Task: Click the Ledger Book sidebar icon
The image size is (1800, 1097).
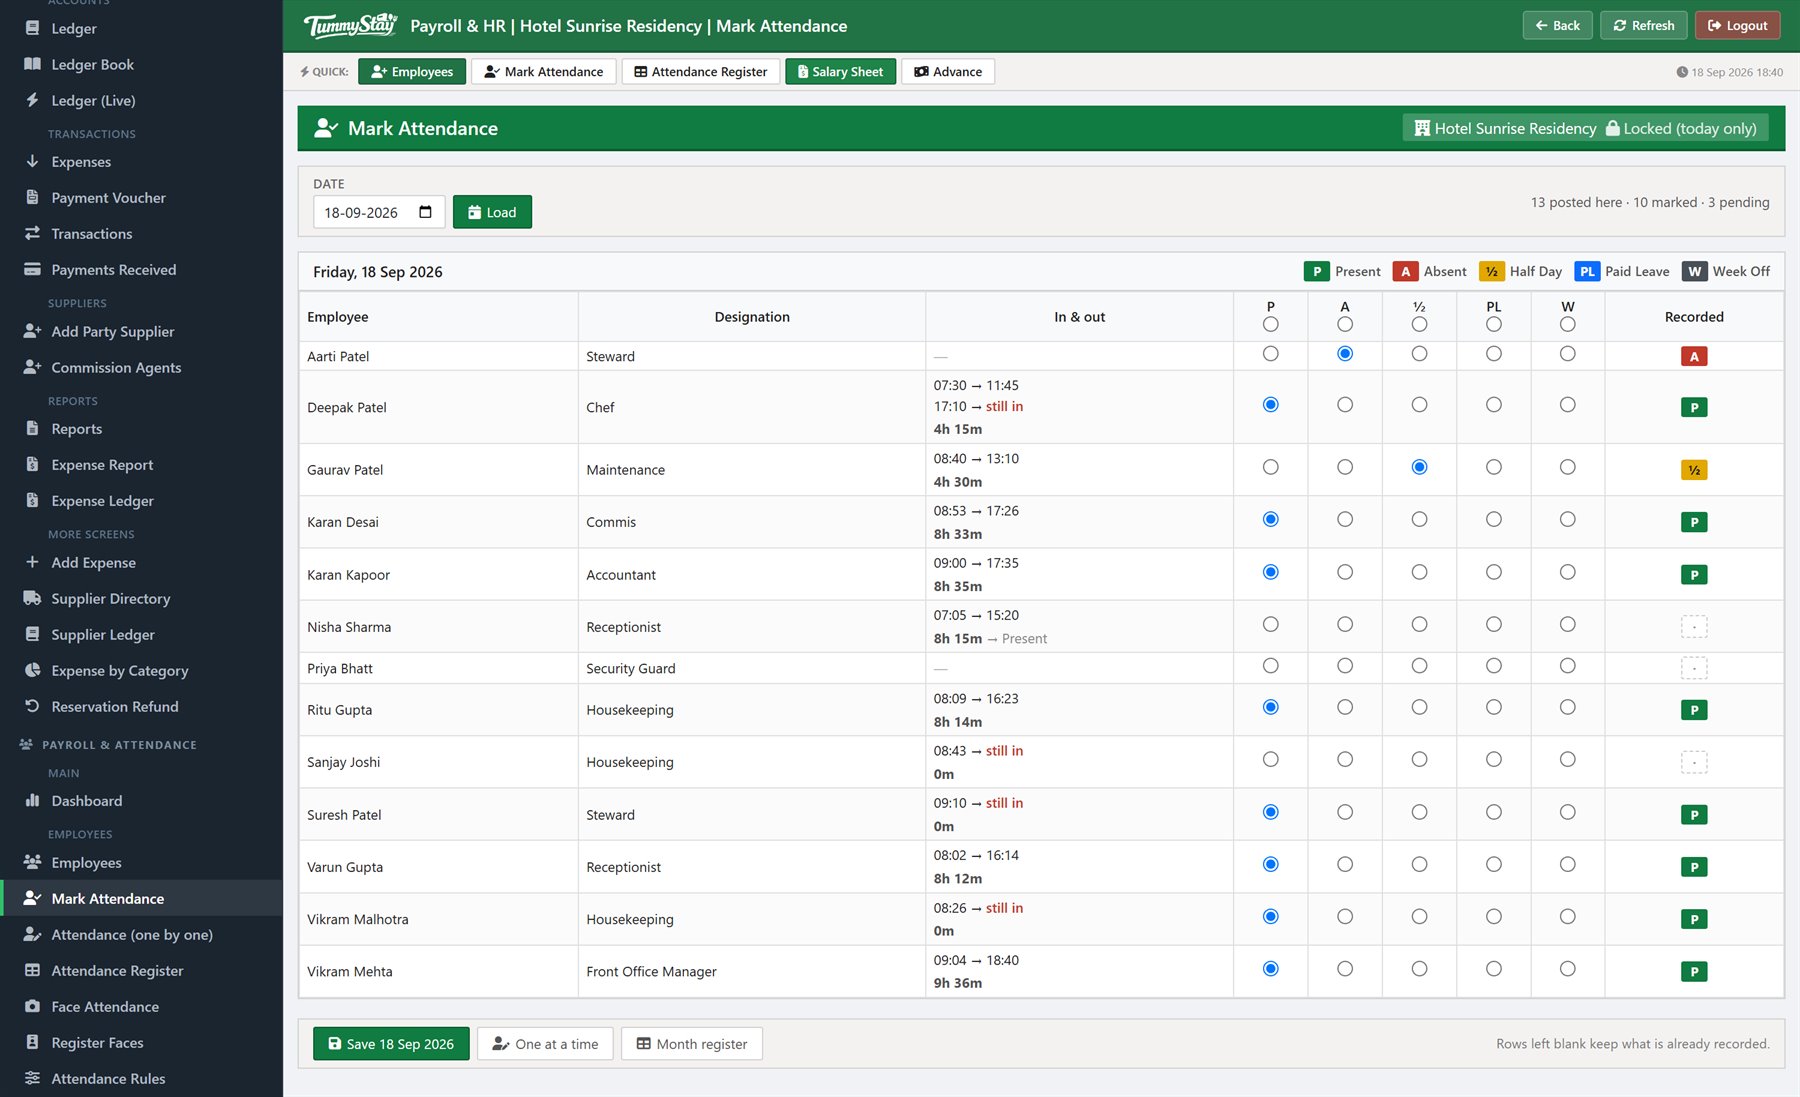Action: click(x=32, y=64)
